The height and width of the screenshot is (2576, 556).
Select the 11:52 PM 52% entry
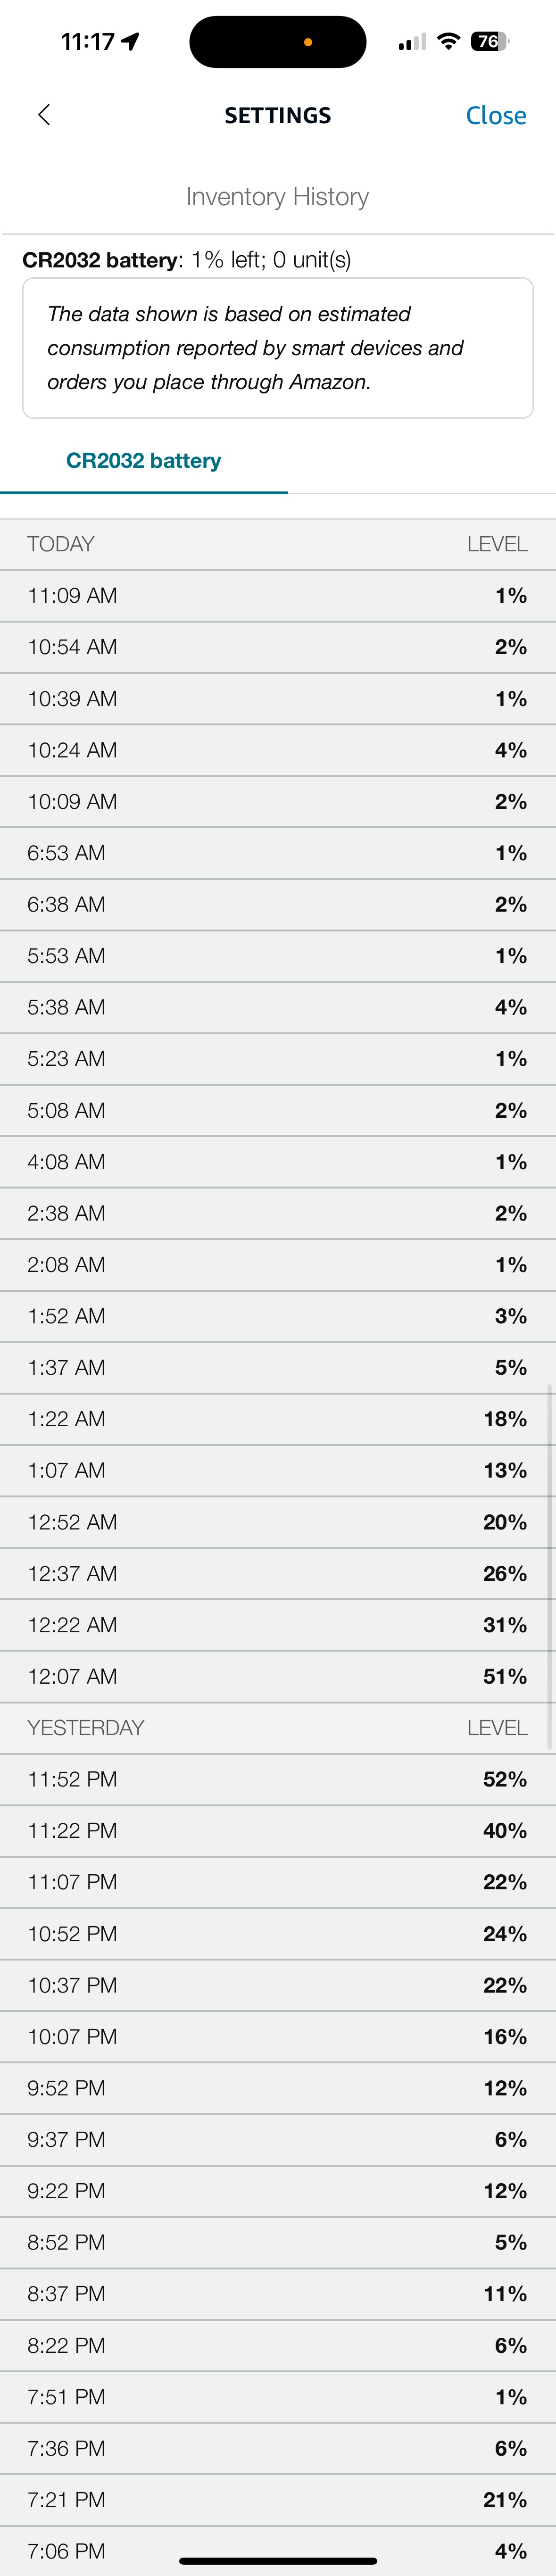(x=277, y=1779)
